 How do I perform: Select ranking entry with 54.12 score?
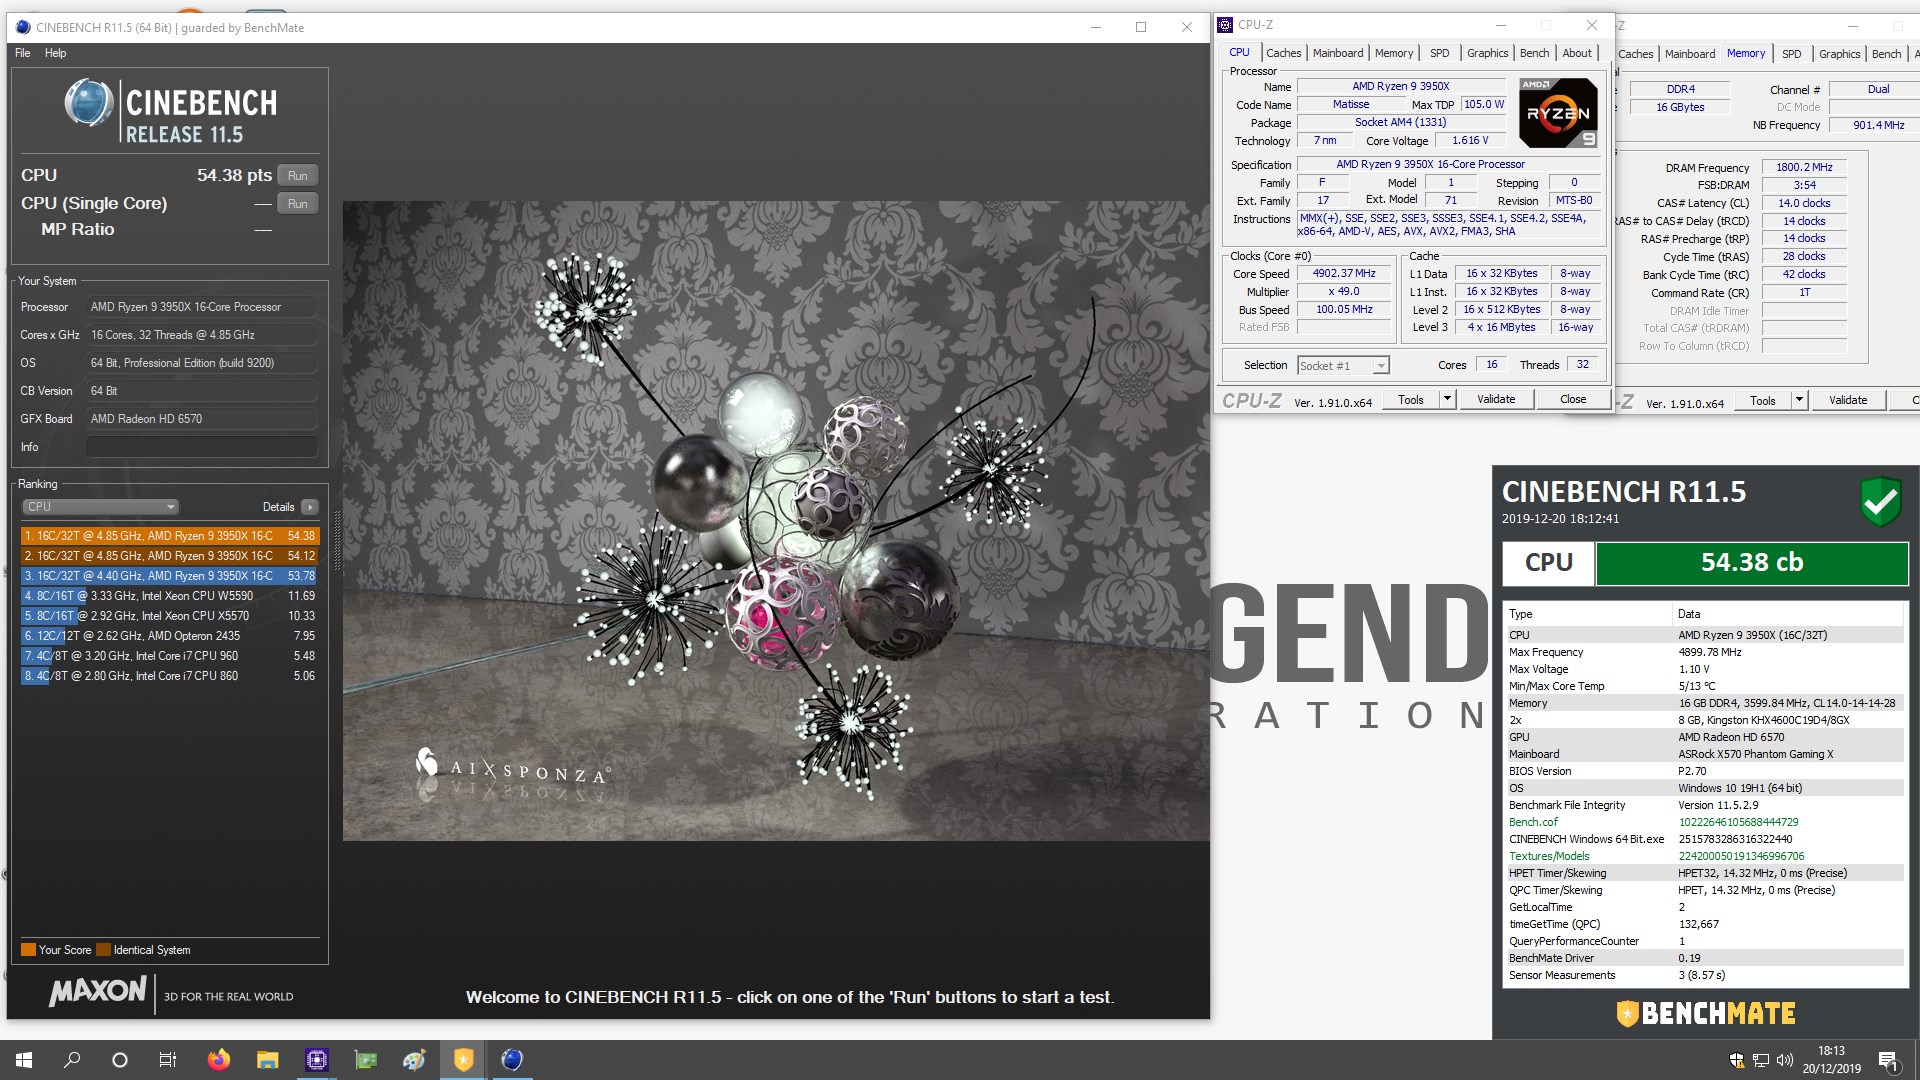pos(169,556)
